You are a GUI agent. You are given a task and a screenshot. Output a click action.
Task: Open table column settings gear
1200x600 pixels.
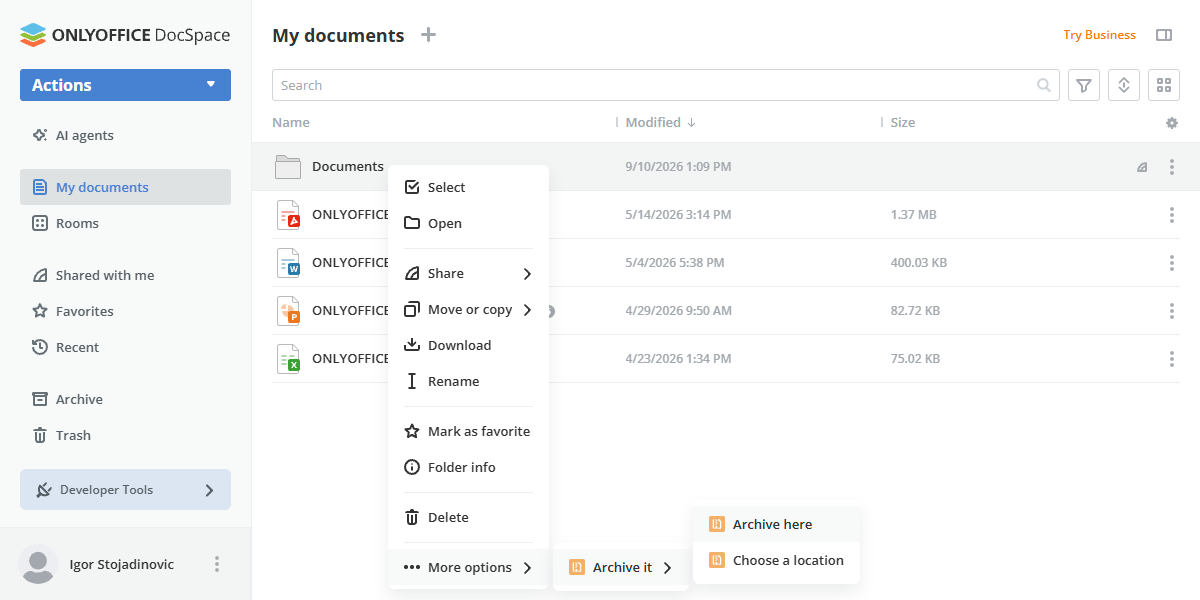[1172, 123]
